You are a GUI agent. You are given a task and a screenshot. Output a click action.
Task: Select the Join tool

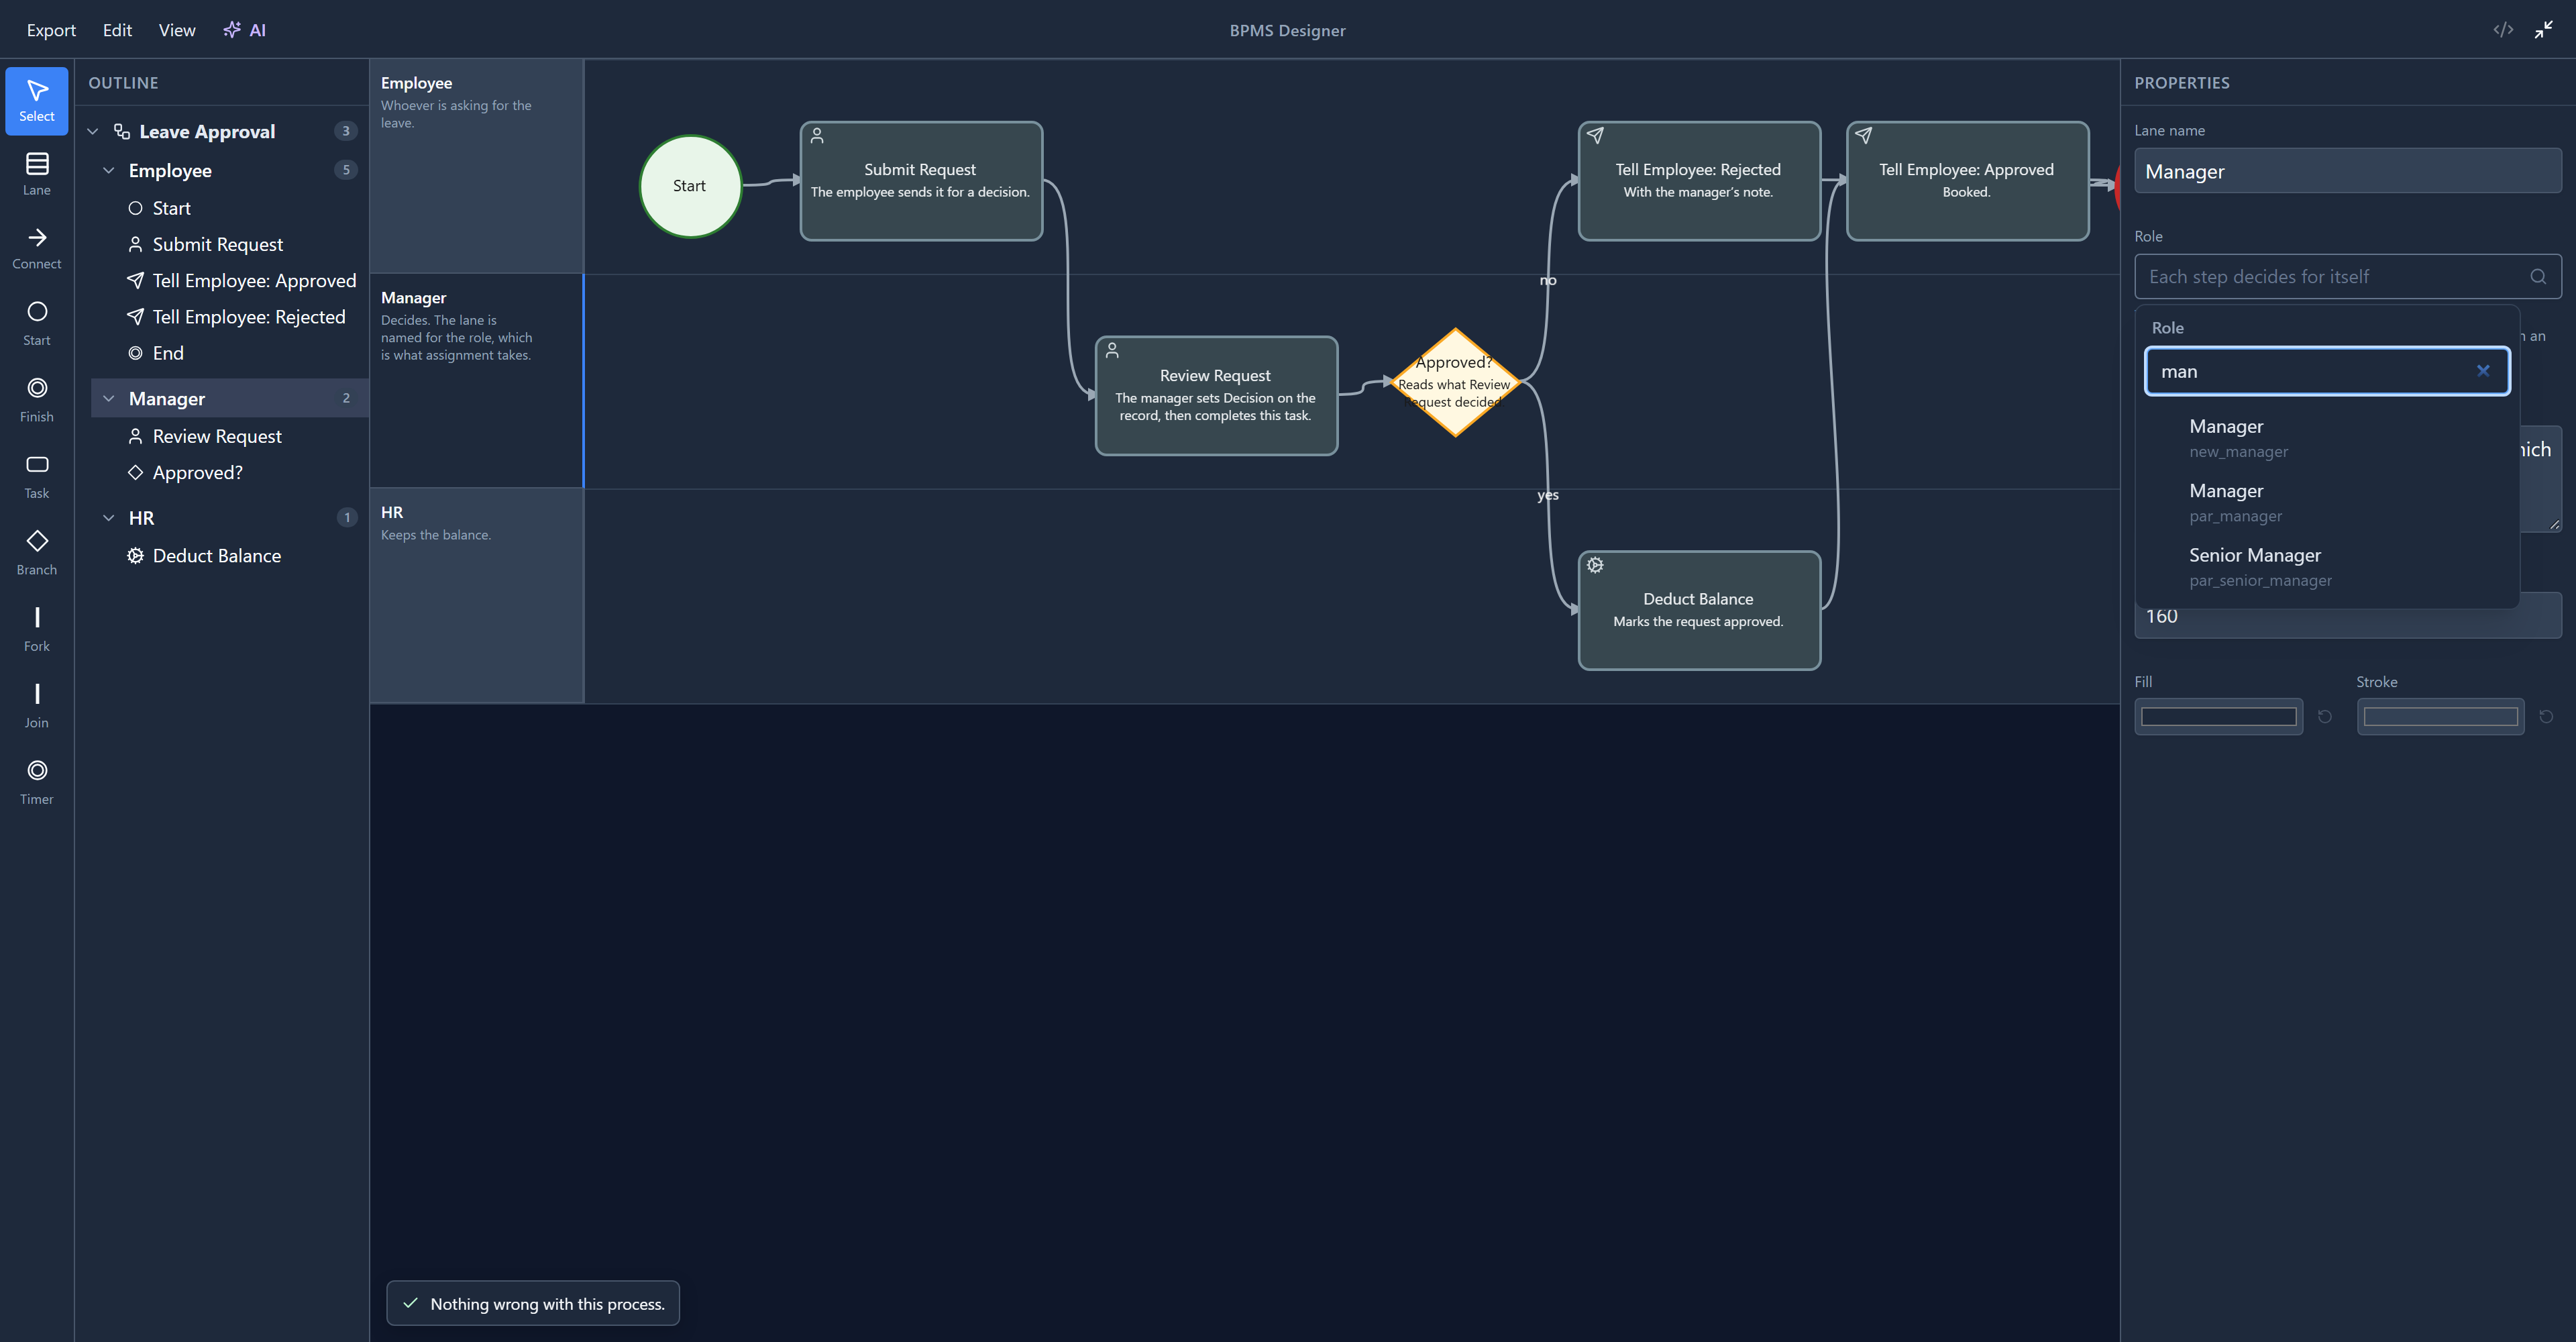(37, 706)
